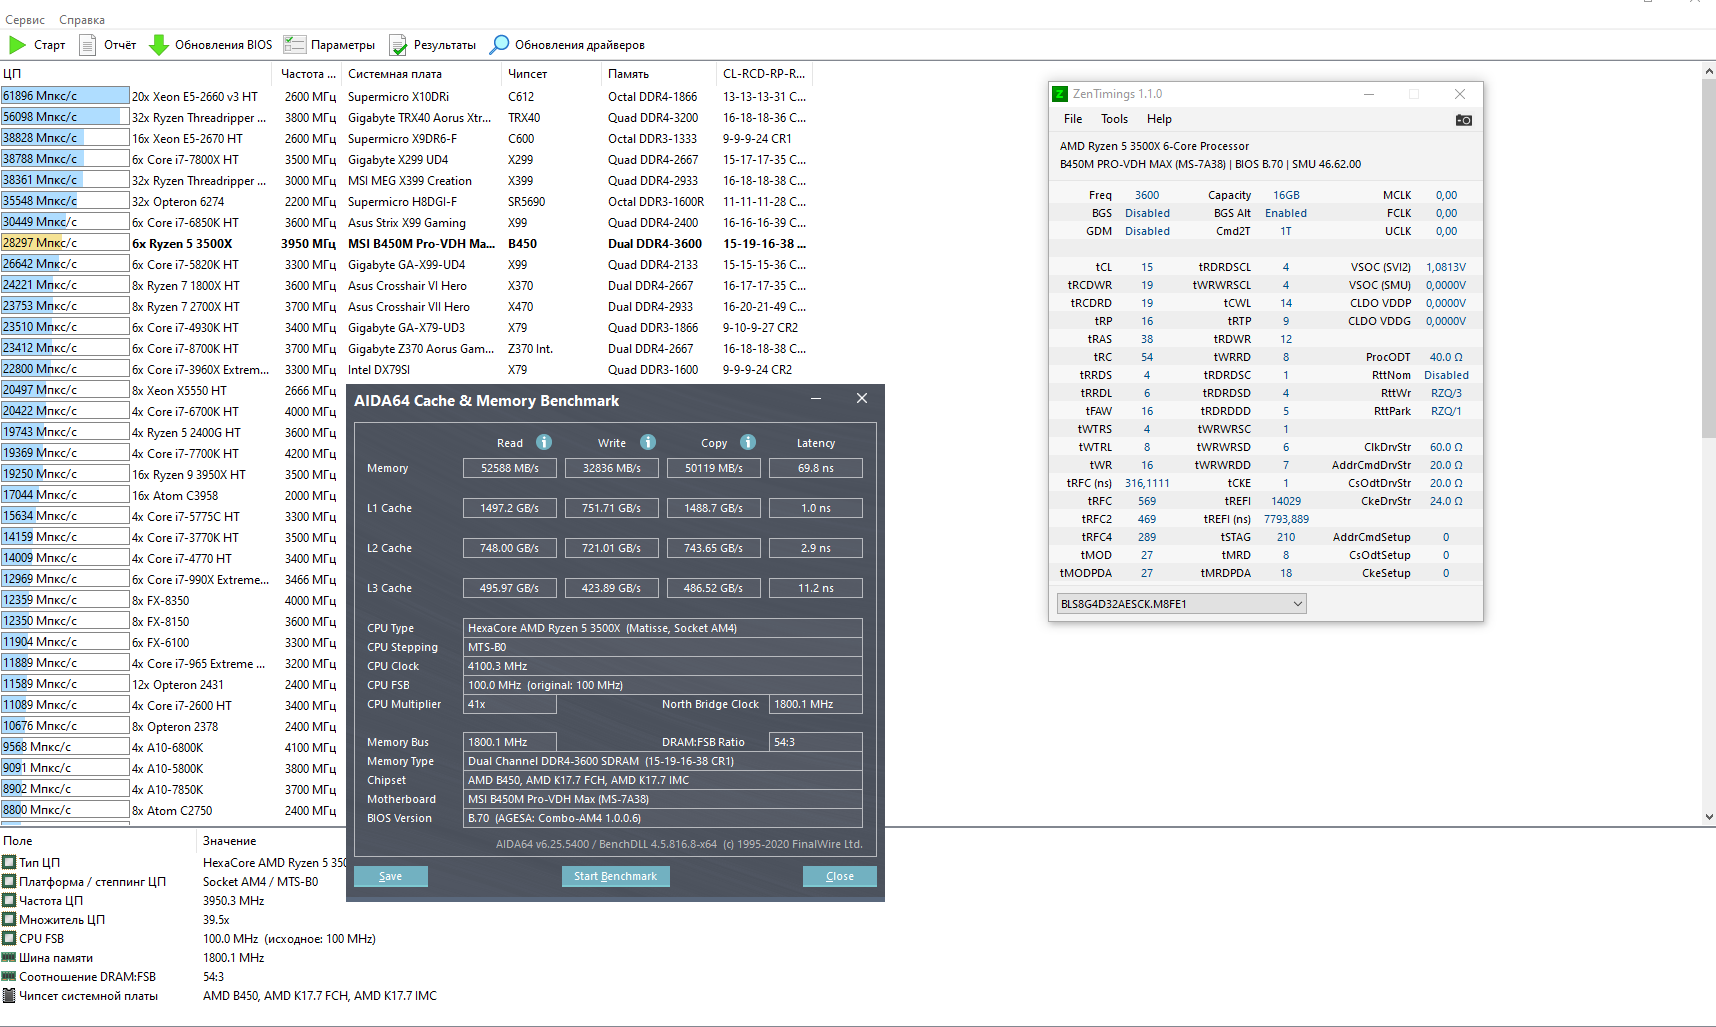Image resolution: width=1716 pixels, height=1027 pixels.
Task: Sort by the Память column header
Action: pyautogui.click(x=659, y=73)
